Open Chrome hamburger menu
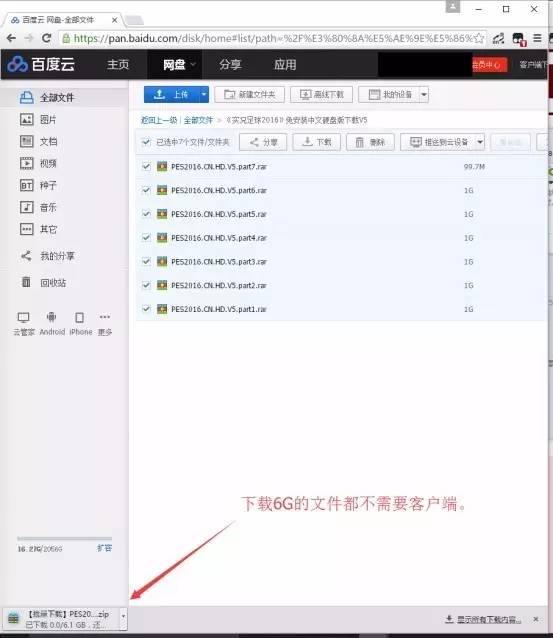Viewport: 553px width, 638px height. tap(537, 38)
